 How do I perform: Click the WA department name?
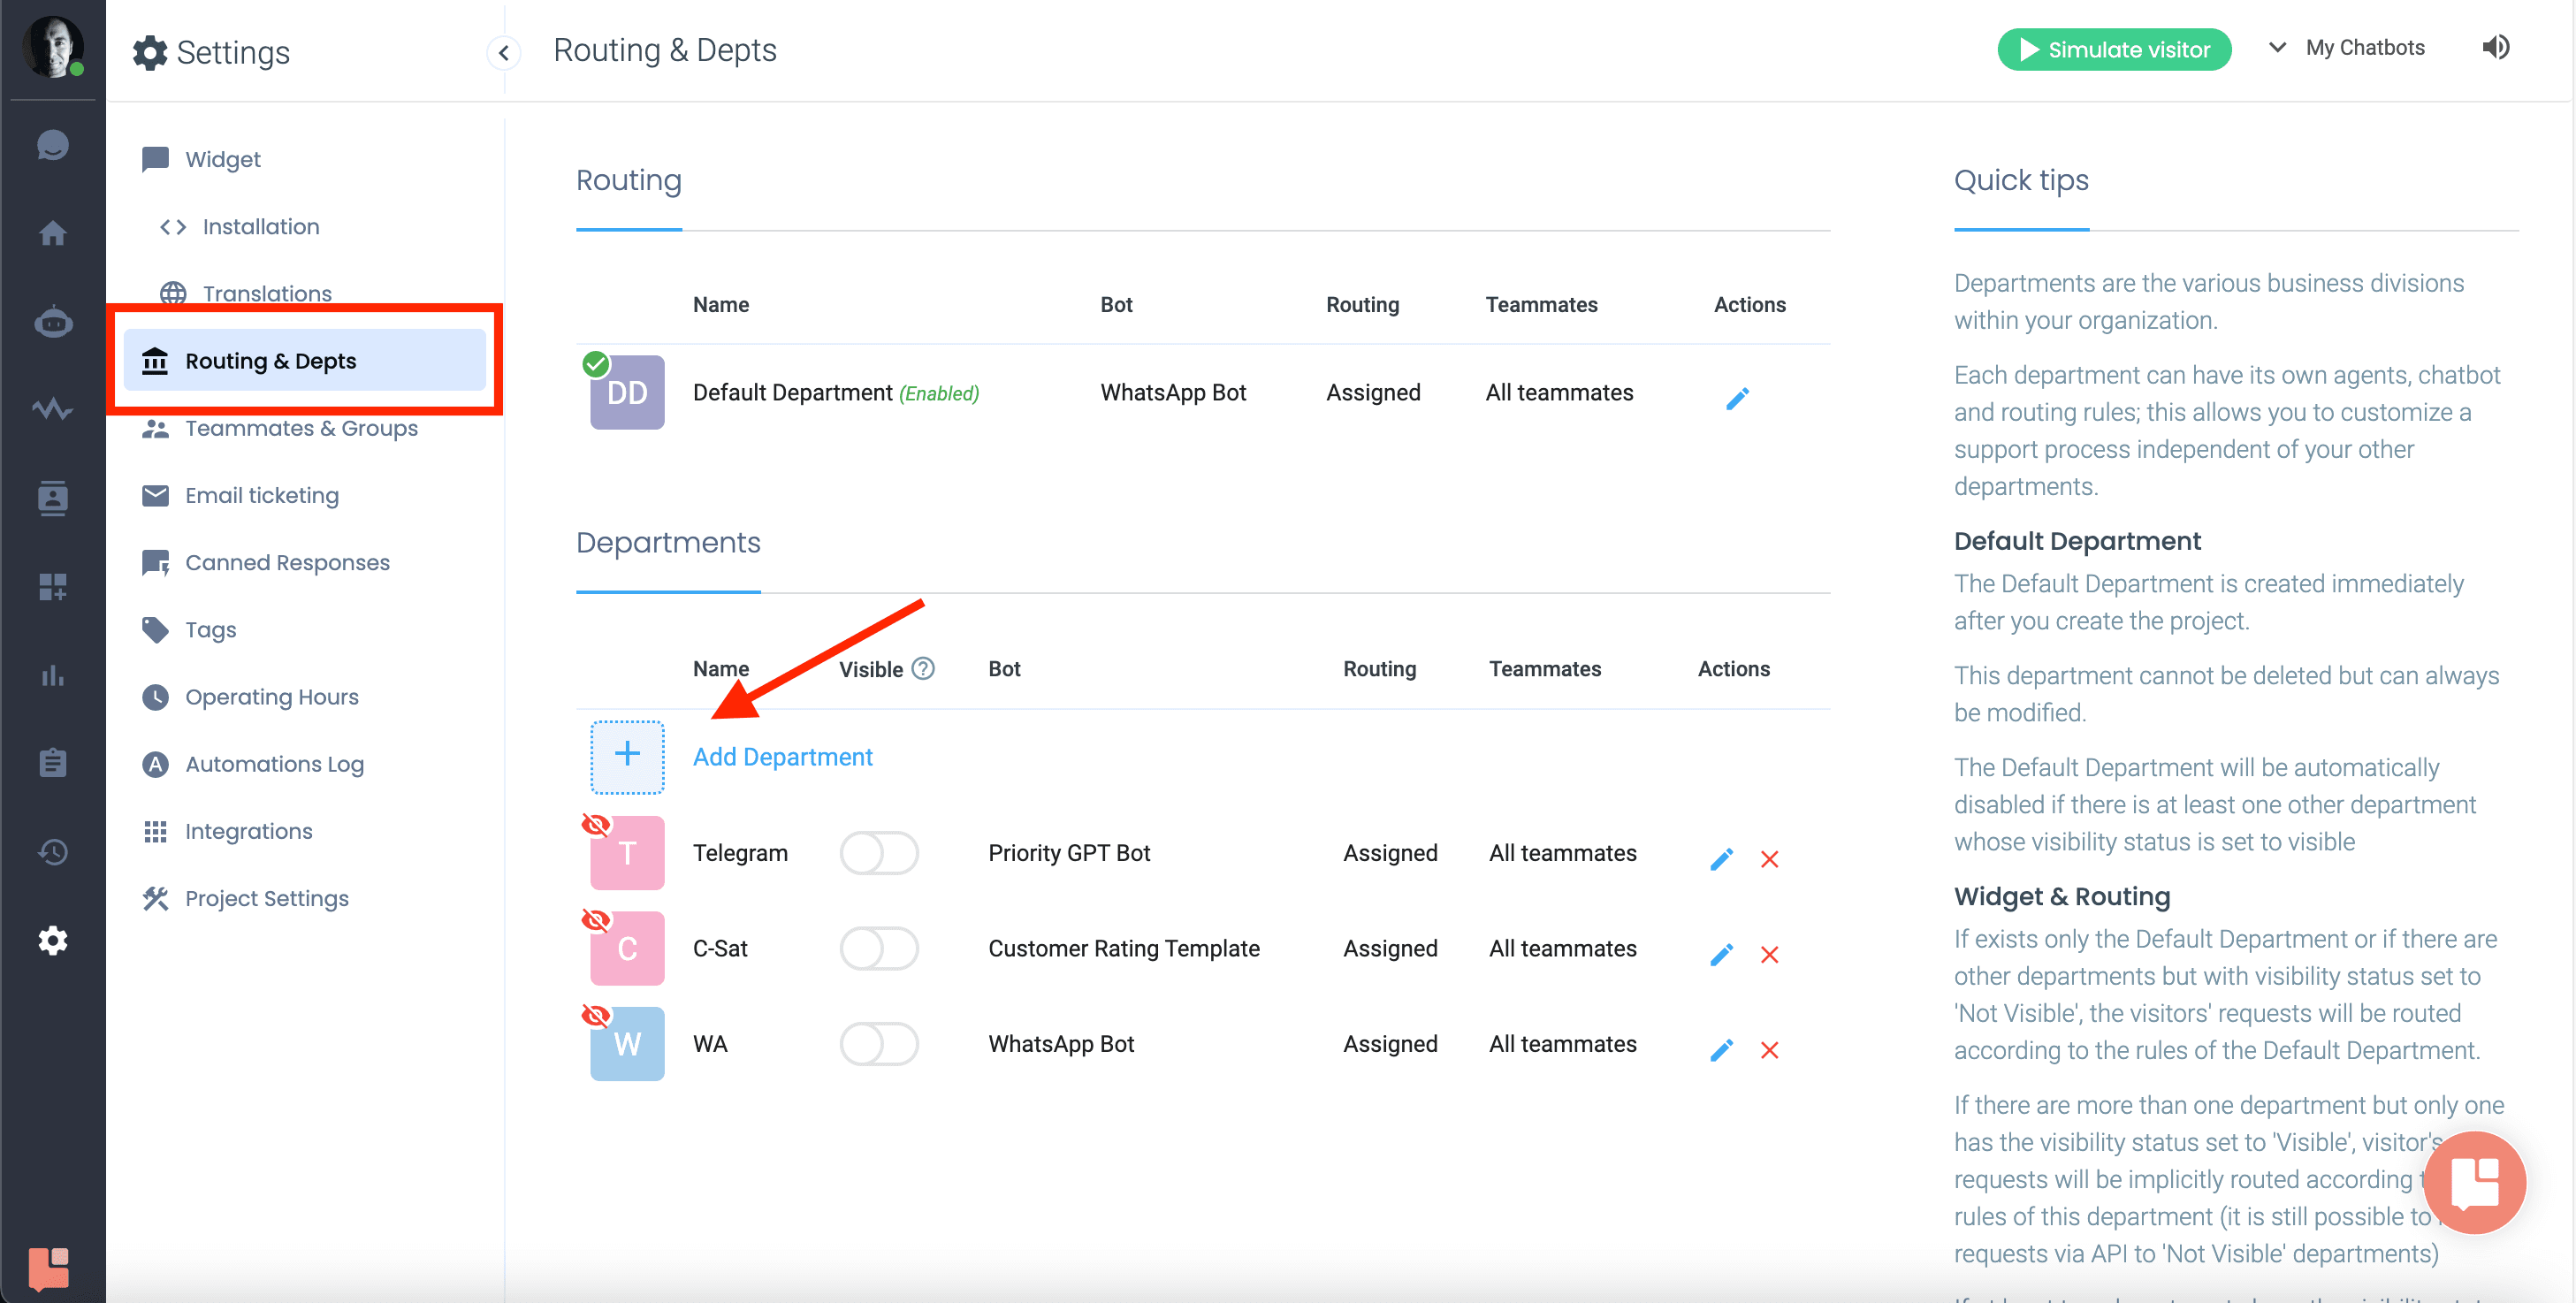point(710,1043)
